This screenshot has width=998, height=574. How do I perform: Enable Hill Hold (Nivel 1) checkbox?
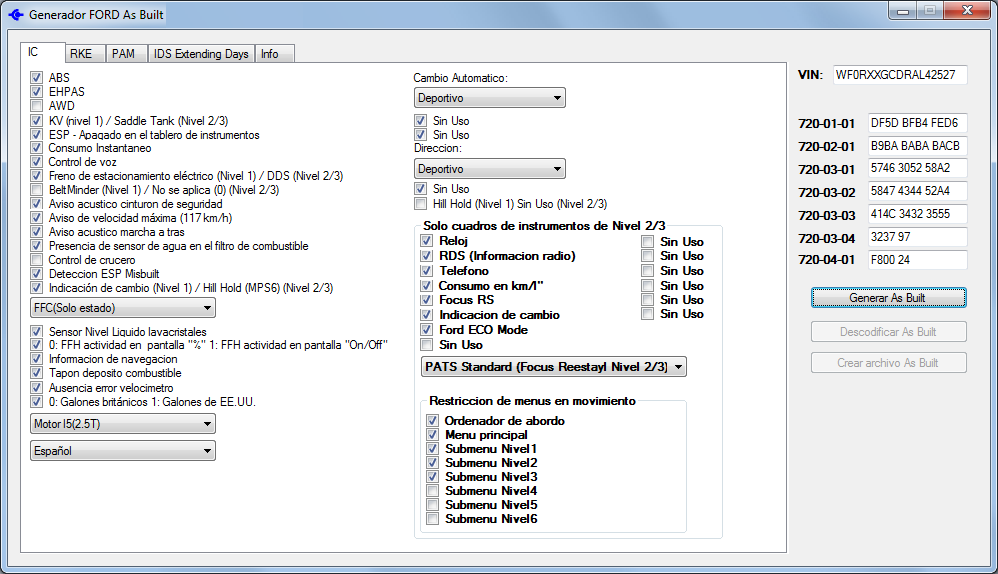point(421,203)
